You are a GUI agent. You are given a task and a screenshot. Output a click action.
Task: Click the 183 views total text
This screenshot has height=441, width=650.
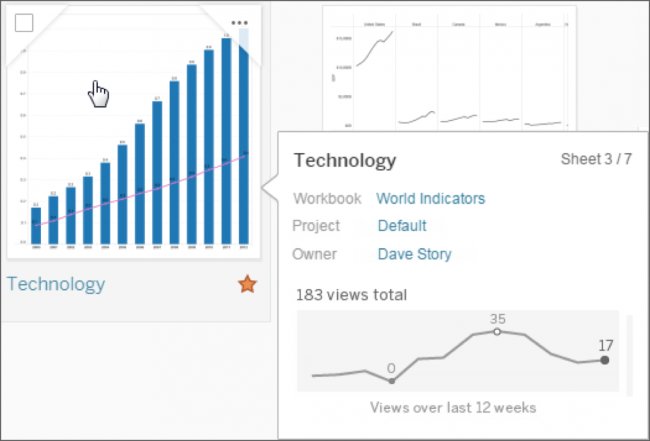click(351, 295)
